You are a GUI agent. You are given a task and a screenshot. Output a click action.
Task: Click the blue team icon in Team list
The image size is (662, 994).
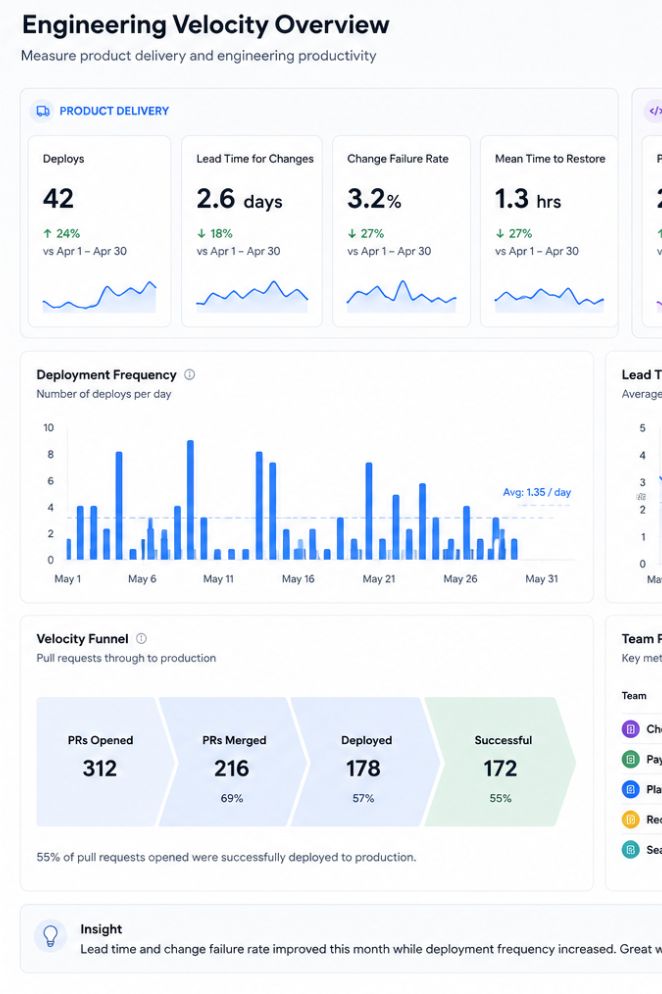[630, 789]
